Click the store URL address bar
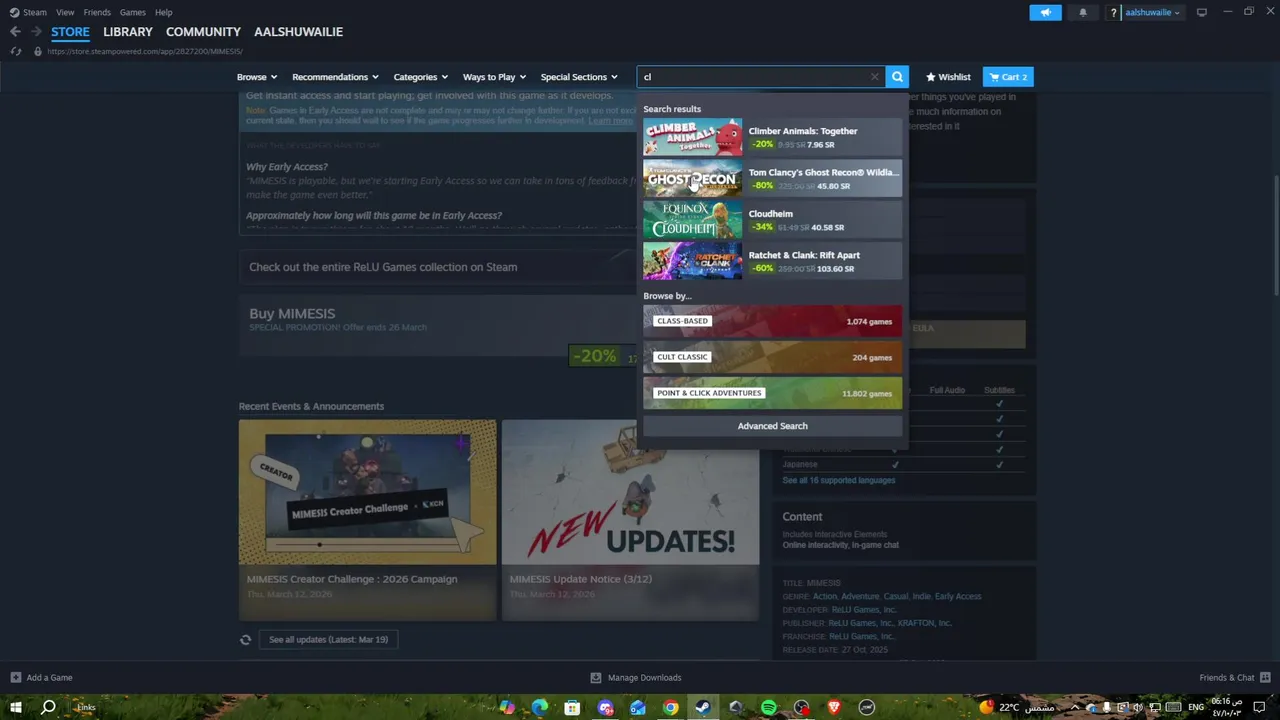 145,51
